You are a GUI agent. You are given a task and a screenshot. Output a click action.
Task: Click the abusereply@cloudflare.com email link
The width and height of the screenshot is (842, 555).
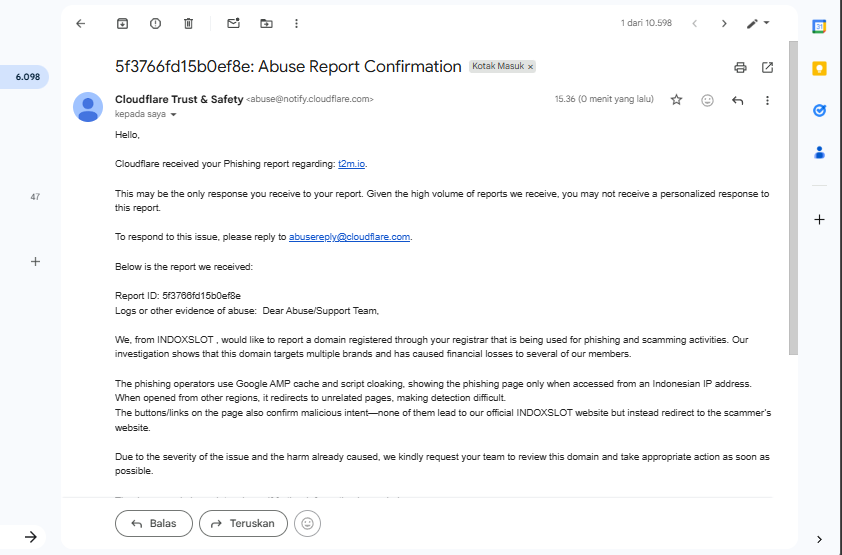(x=350, y=237)
